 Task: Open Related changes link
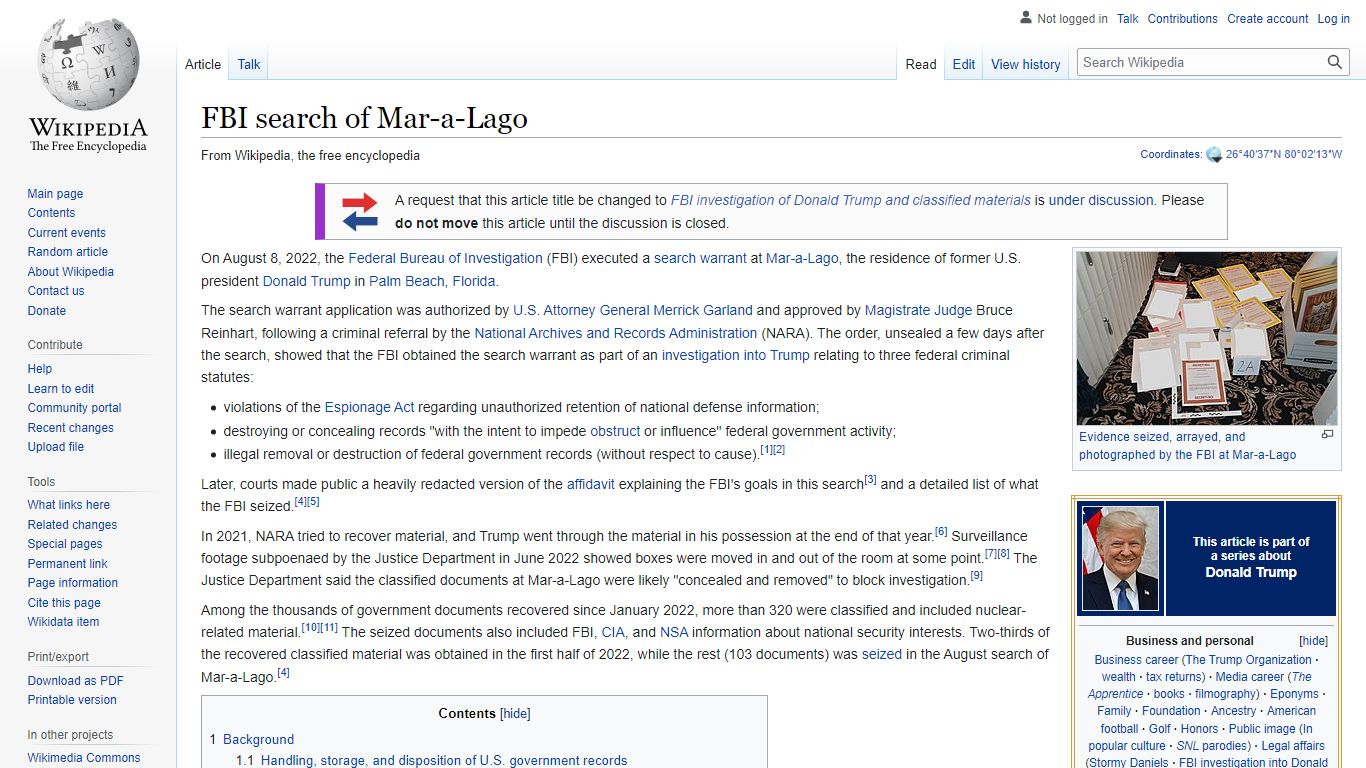point(72,525)
